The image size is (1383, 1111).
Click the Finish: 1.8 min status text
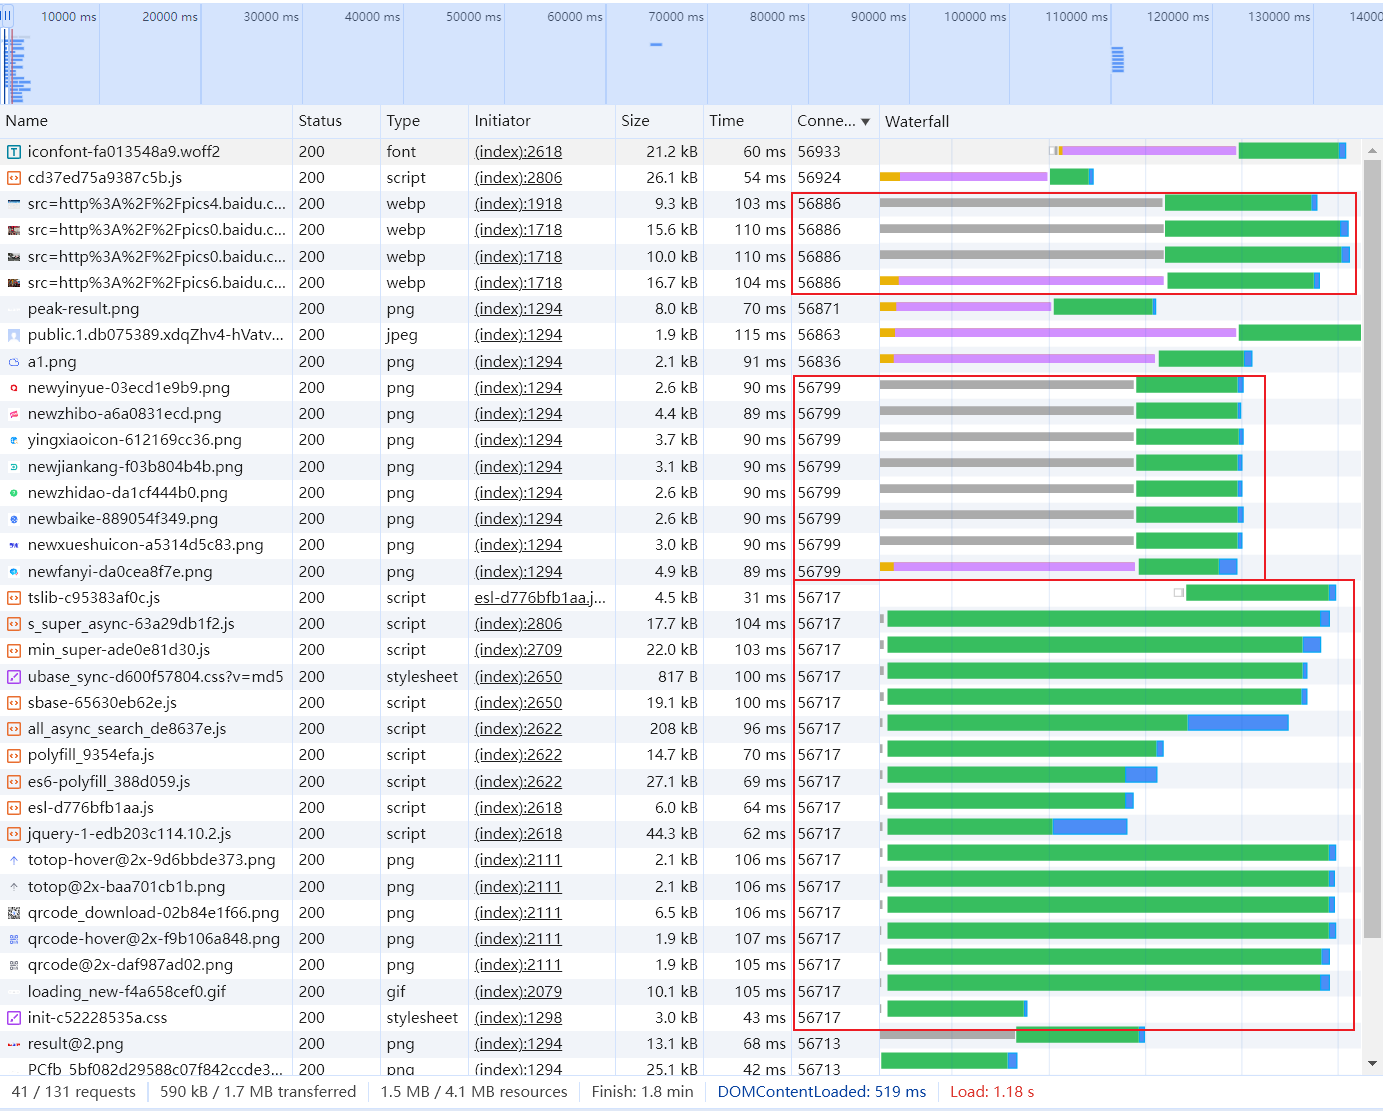point(642,1092)
